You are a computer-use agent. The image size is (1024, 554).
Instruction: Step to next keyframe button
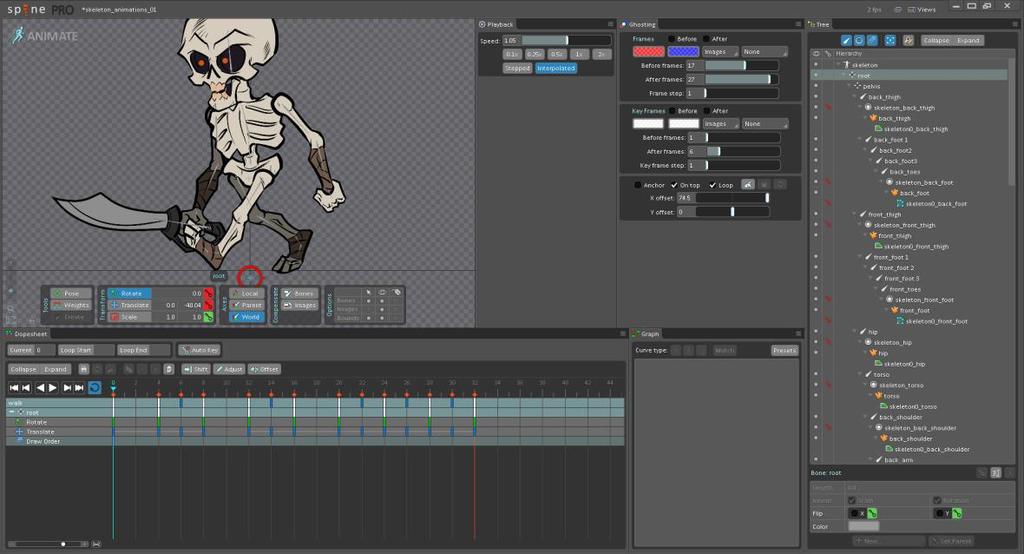tap(67, 387)
